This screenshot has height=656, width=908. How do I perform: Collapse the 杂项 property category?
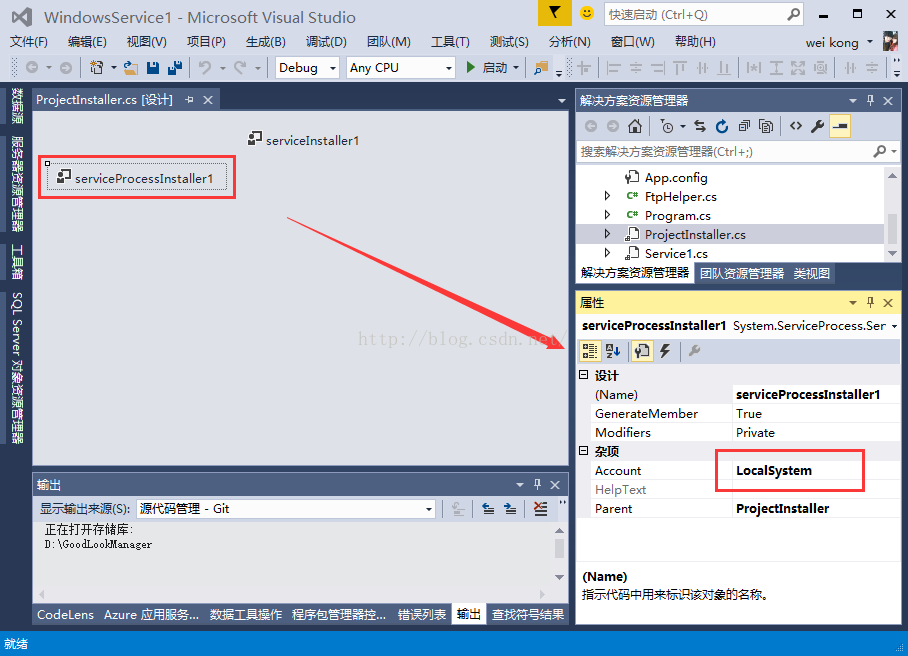point(584,450)
